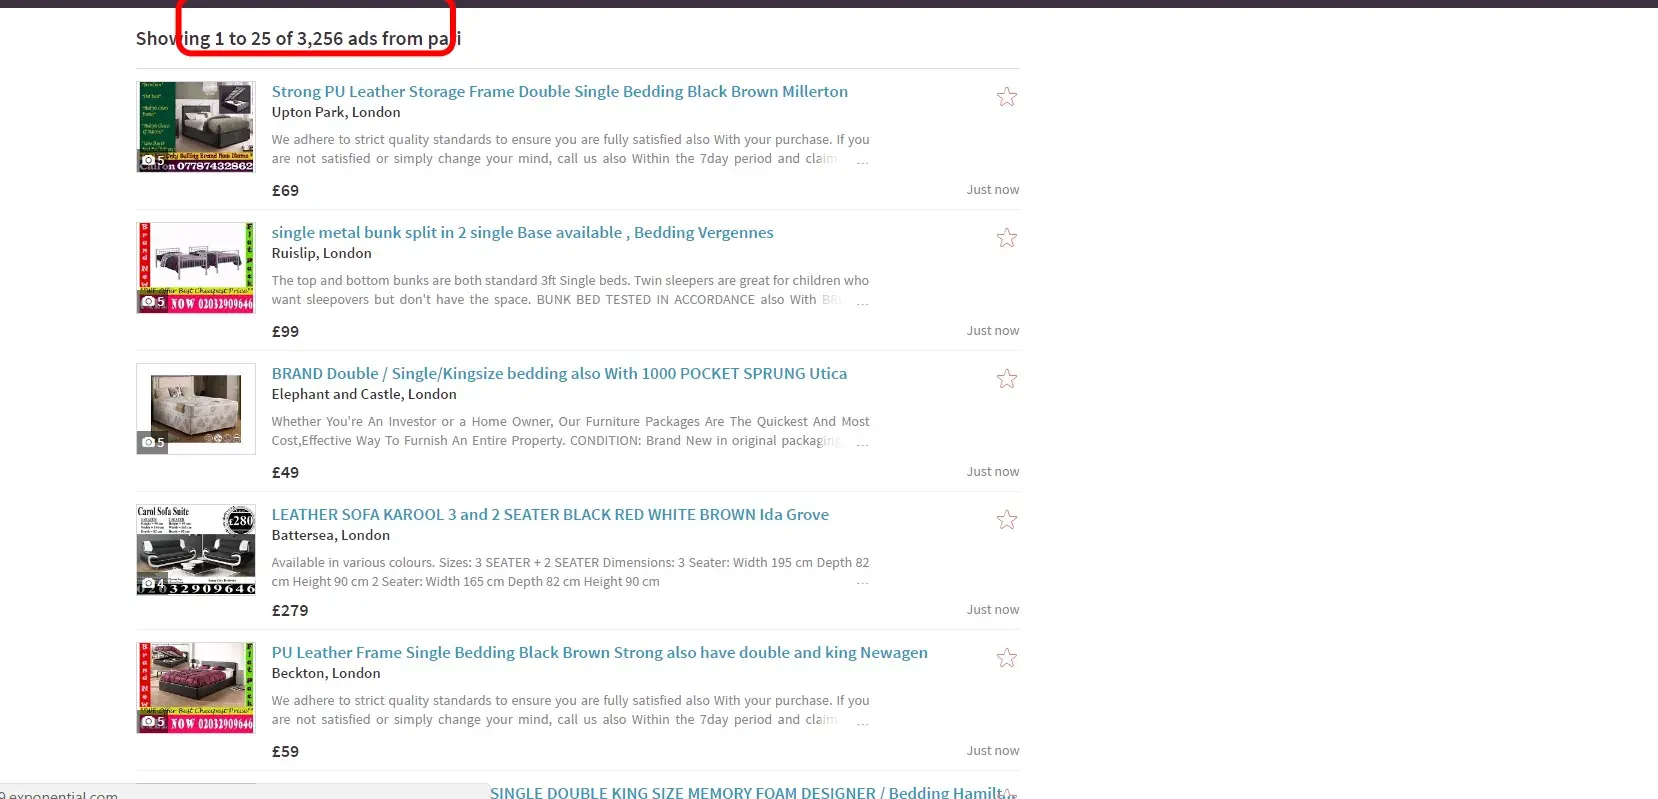Click the Upton Park, London location
Image resolution: width=1658 pixels, height=799 pixels.
click(336, 112)
